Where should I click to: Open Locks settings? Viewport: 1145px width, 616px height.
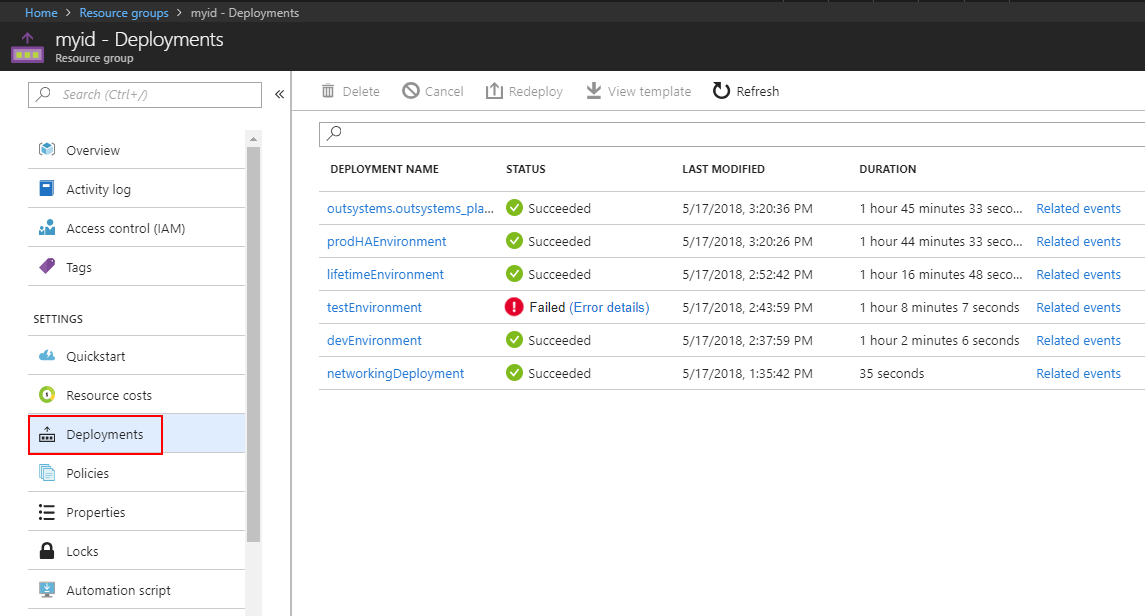[x=83, y=550]
